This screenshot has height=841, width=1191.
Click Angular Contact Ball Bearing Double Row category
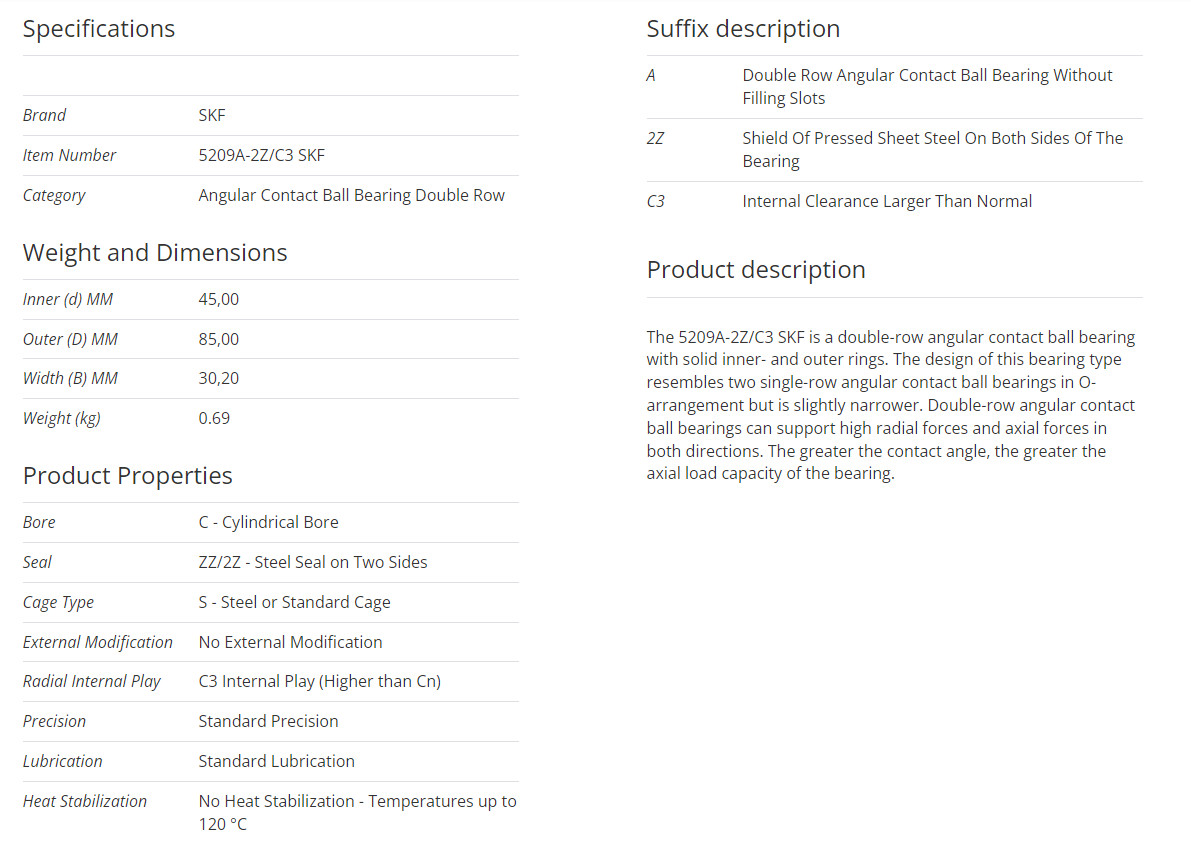tap(352, 195)
